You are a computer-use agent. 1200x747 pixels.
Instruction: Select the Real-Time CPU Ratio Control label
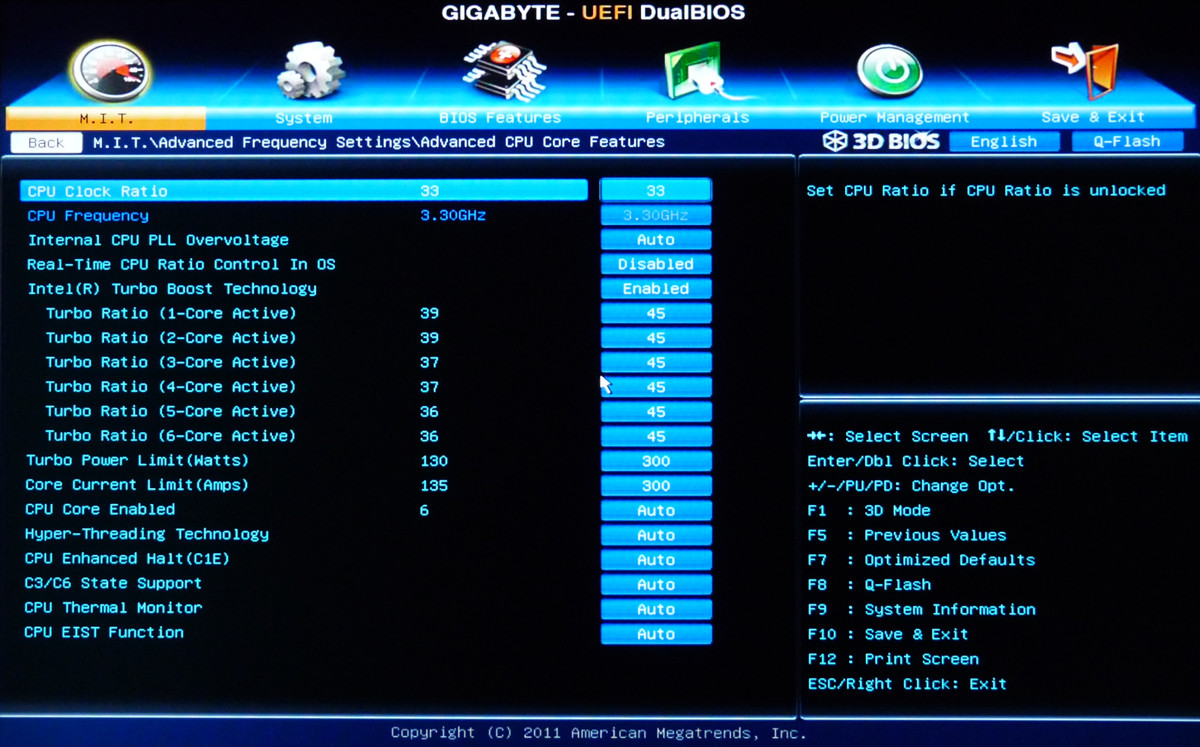pos(181,264)
